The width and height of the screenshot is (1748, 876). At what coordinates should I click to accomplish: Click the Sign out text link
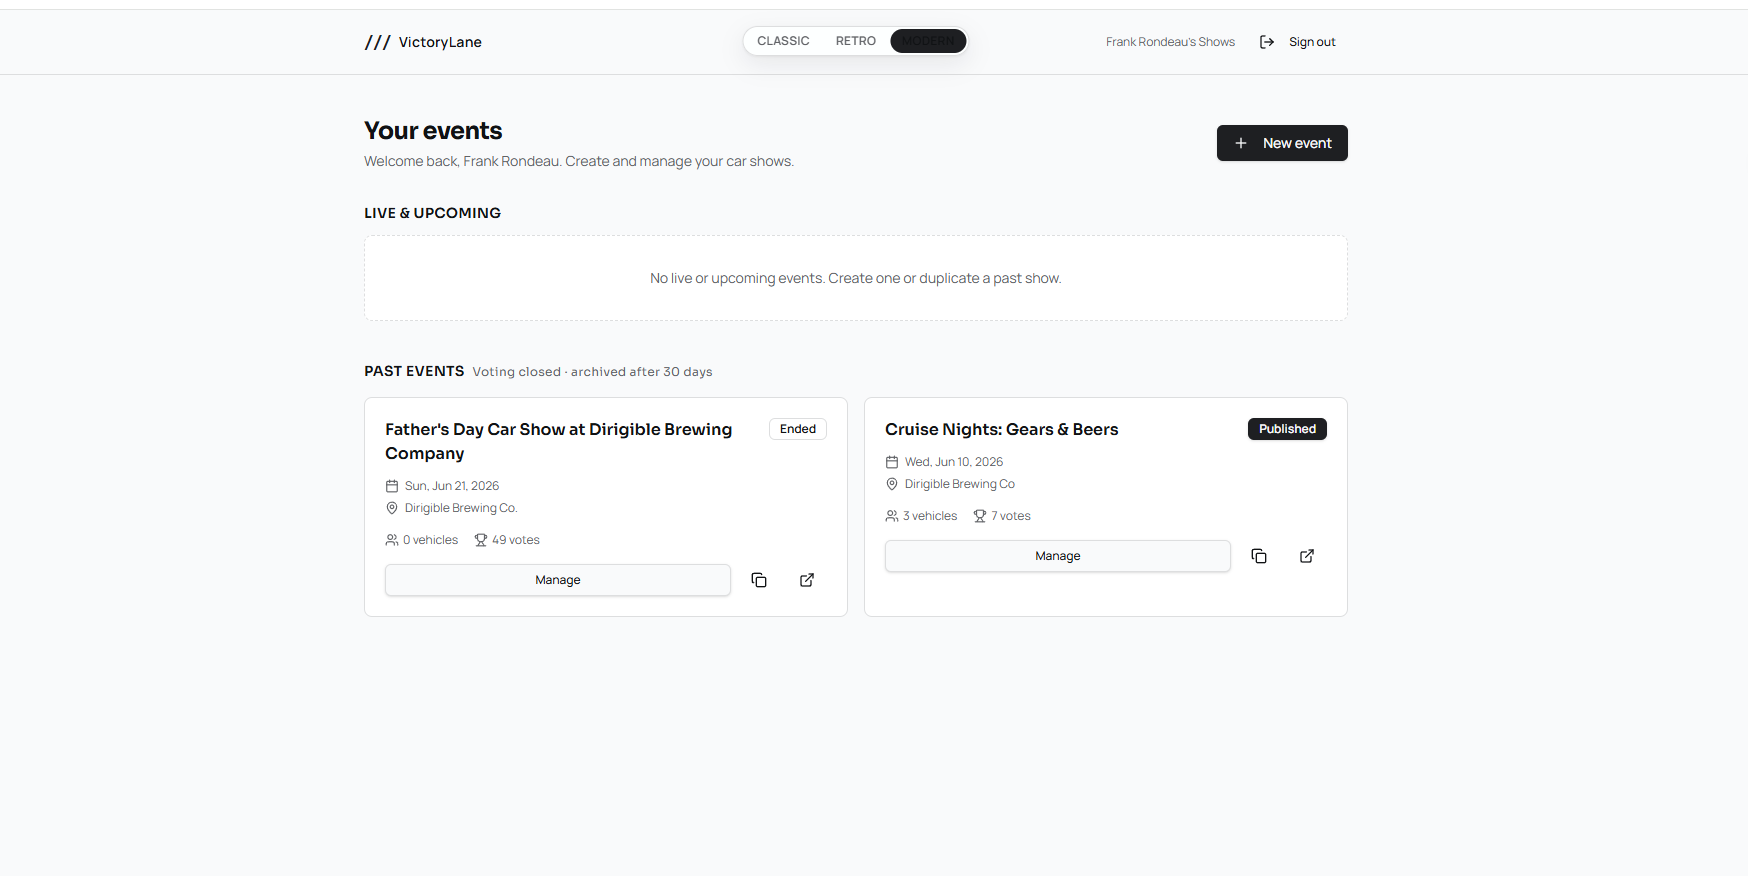(1312, 42)
